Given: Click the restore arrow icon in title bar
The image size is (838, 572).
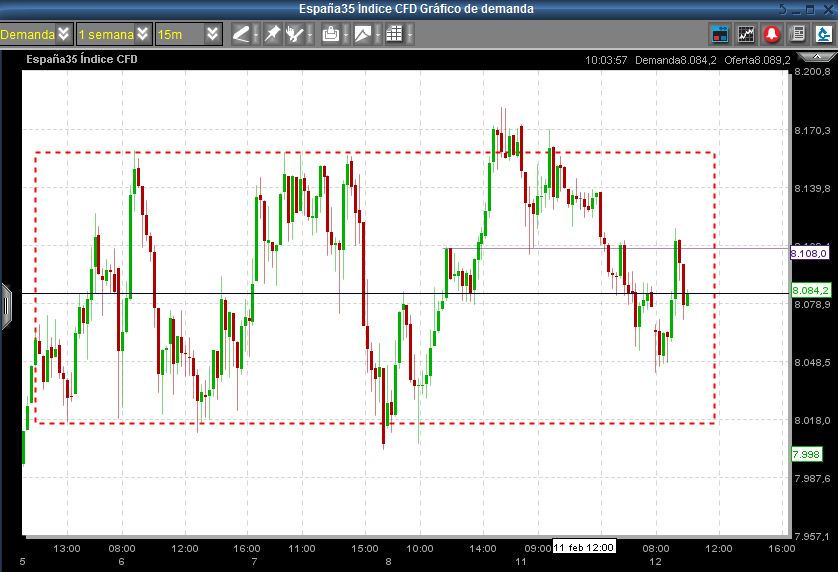Looking at the screenshot, I should pos(782,9).
